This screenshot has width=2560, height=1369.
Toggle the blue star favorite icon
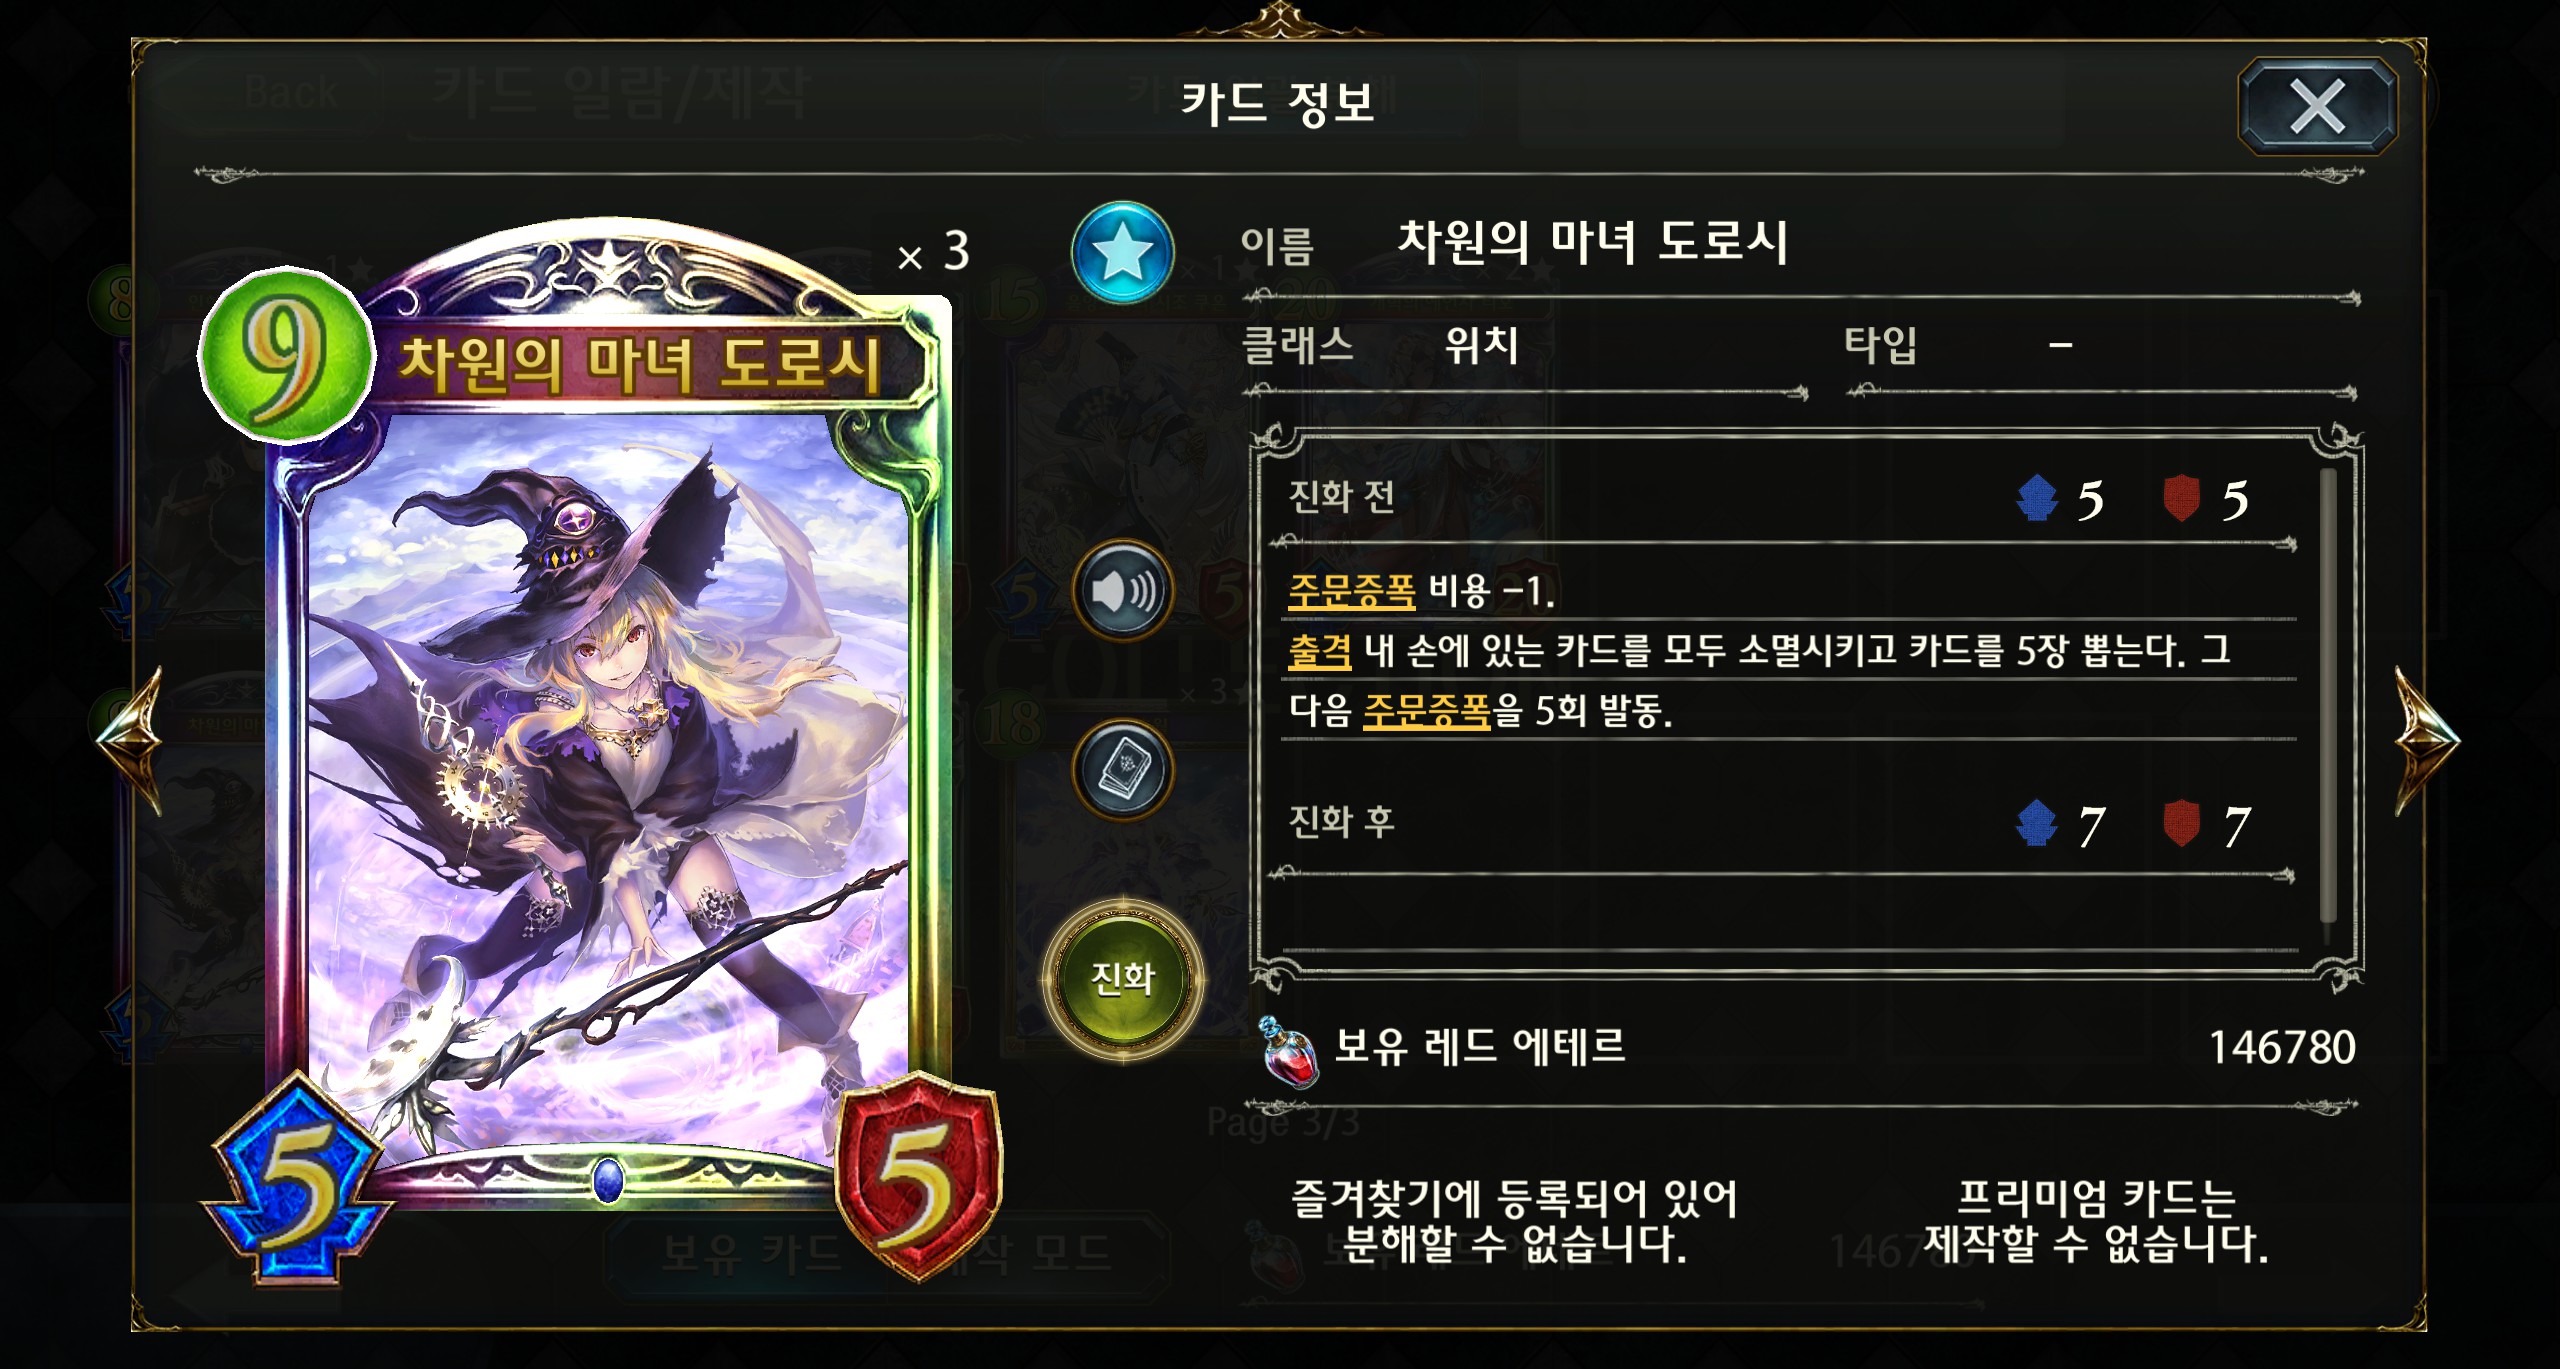click(1122, 252)
